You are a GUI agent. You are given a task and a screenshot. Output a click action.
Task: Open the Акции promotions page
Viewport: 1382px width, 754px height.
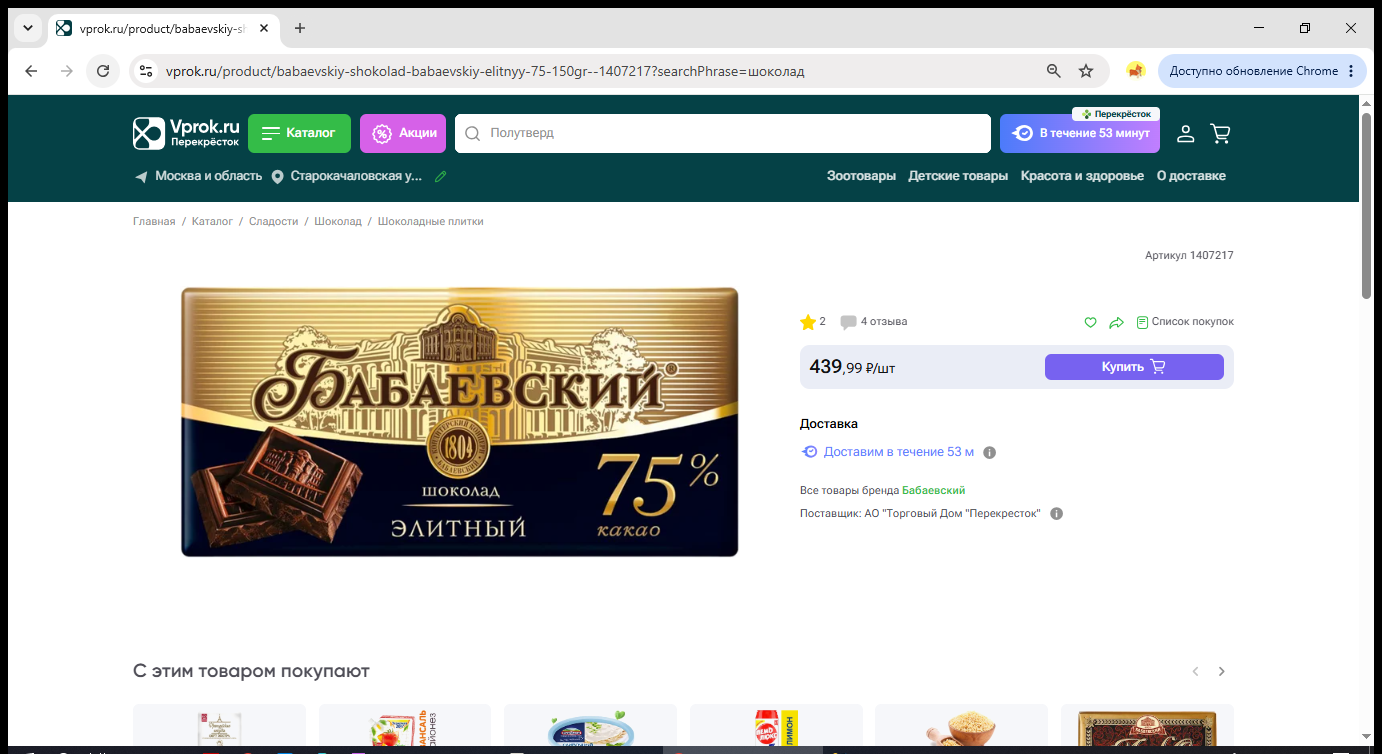click(x=403, y=133)
